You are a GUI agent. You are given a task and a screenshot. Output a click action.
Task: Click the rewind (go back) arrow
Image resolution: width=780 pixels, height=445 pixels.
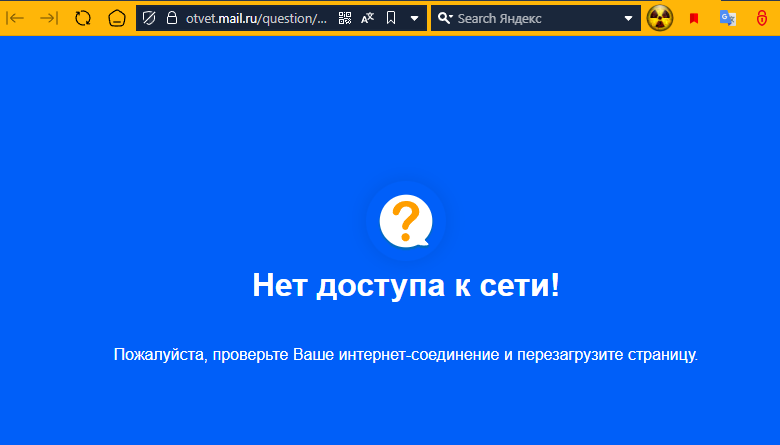[x=16, y=18]
